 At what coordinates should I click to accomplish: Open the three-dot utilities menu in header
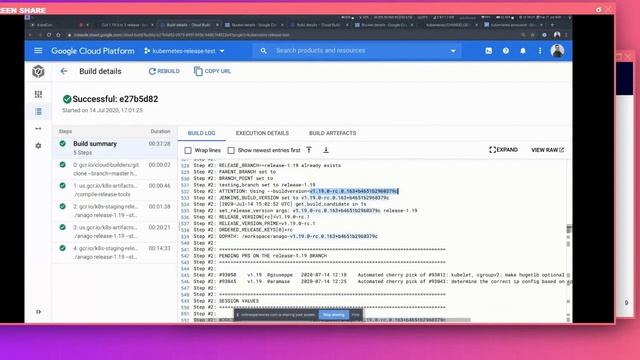click(540, 51)
